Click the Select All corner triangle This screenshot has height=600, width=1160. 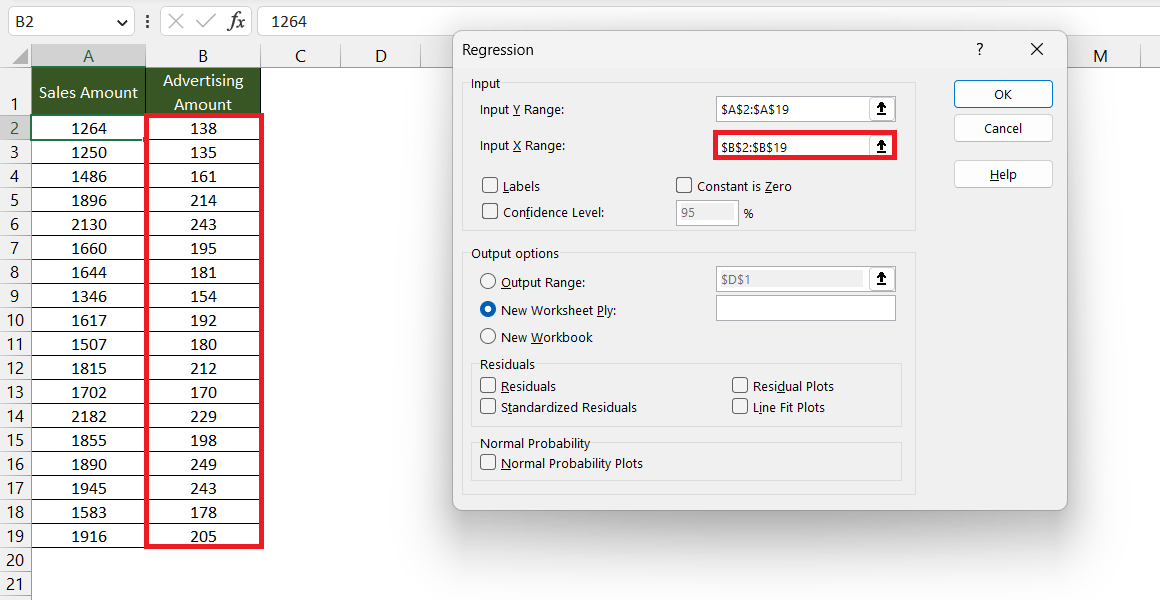tap(20, 56)
